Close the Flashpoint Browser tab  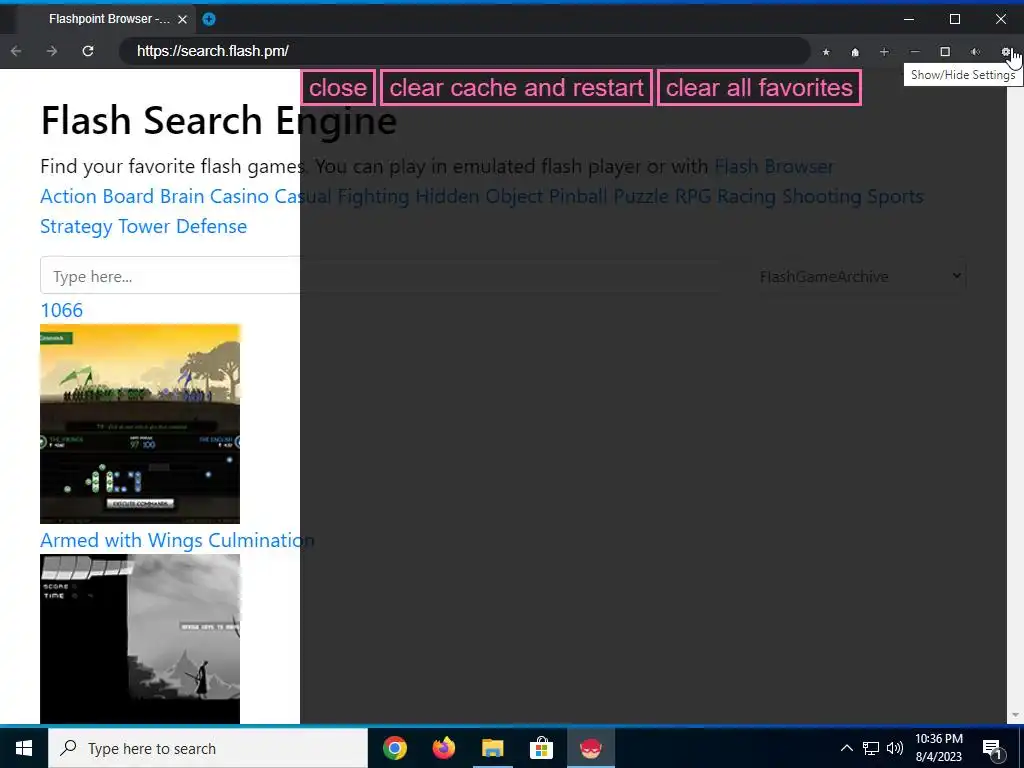(183, 19)
